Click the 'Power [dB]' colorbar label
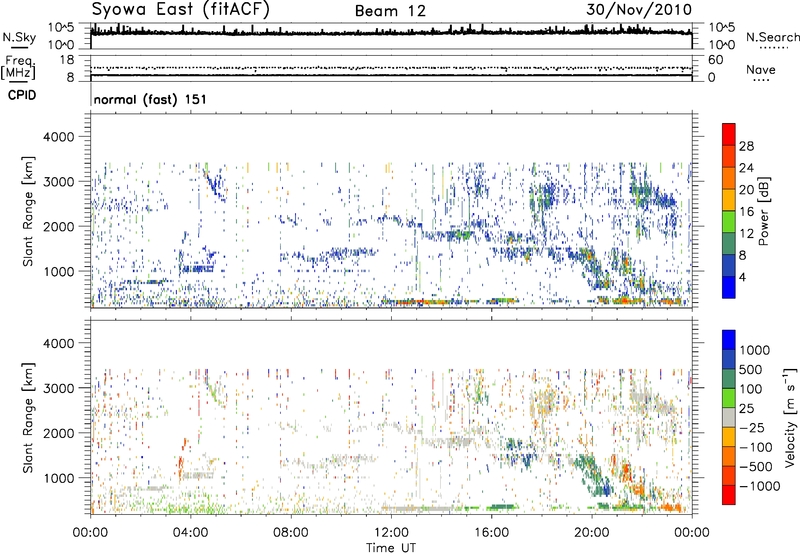The height and width of the screenshot is (554, 800). click(763, 211)
